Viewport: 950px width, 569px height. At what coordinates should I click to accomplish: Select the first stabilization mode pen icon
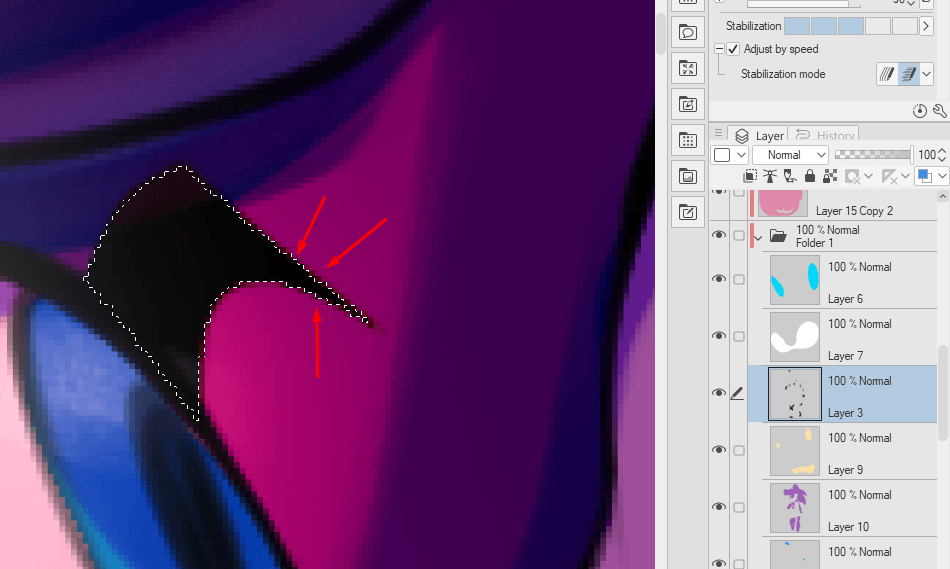tap(887, 74)
